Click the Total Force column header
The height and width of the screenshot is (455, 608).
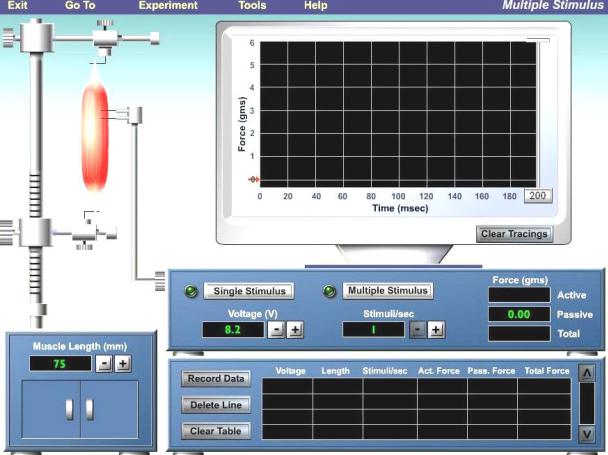coord(547,371)
